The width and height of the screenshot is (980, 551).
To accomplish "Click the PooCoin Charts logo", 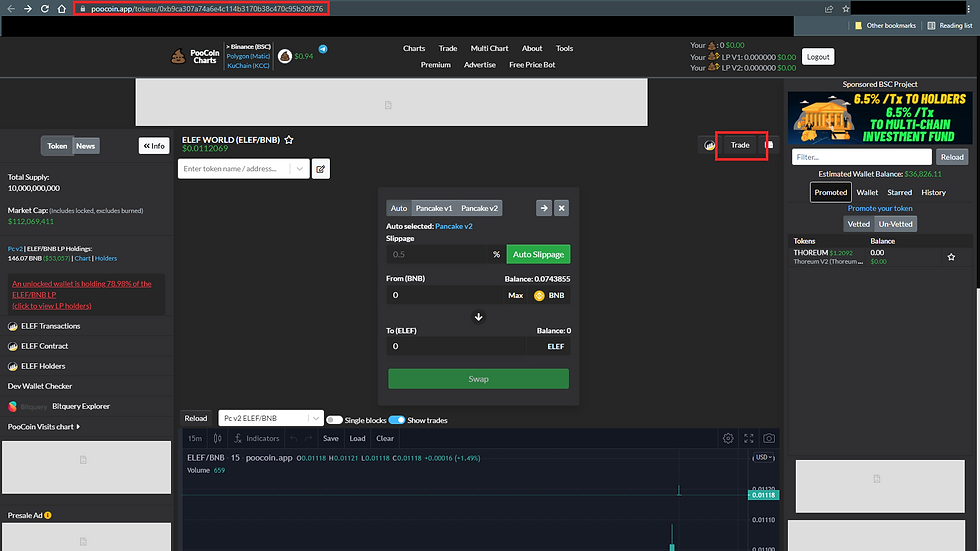I will pyautogui.click(x=196, y=57).
